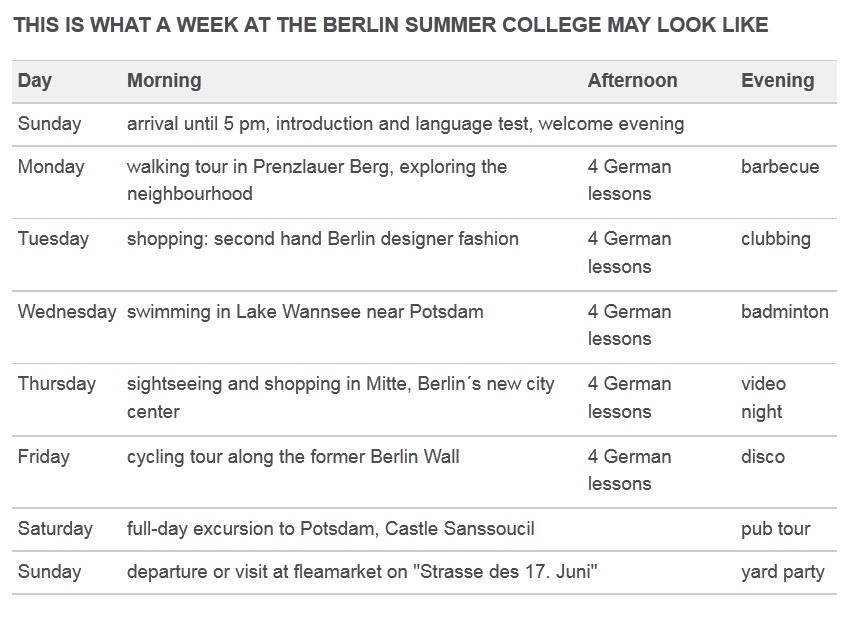Click the video night entry
The width and height of the screenshot is (855, 621).
763,397
